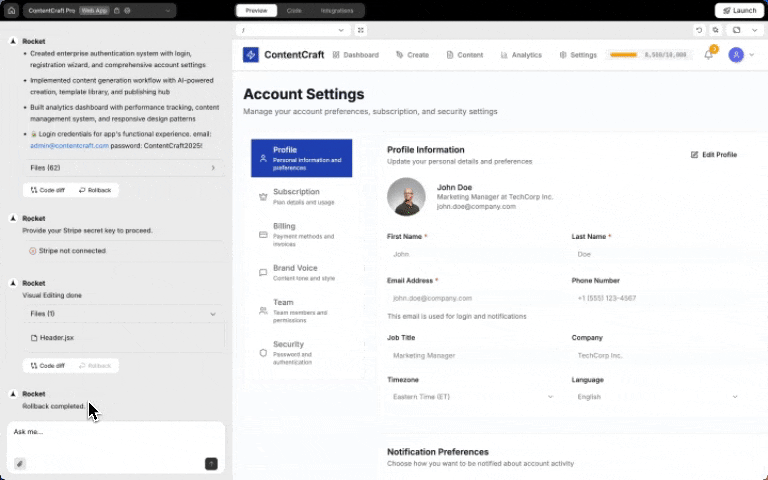Expand the user account menu chevron
768x480 pixels.
click(x=752, y=55)
